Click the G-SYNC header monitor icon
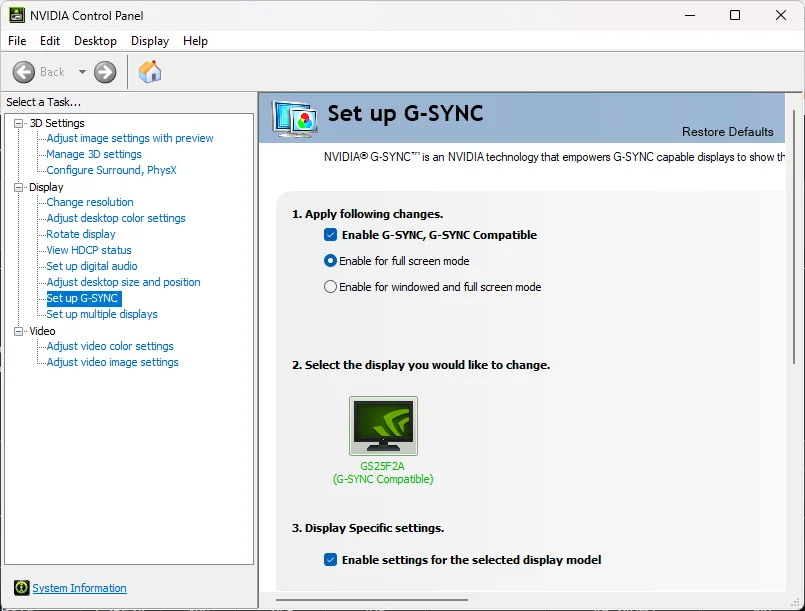This screenshot has height=611, width=805. click(295, 118)
